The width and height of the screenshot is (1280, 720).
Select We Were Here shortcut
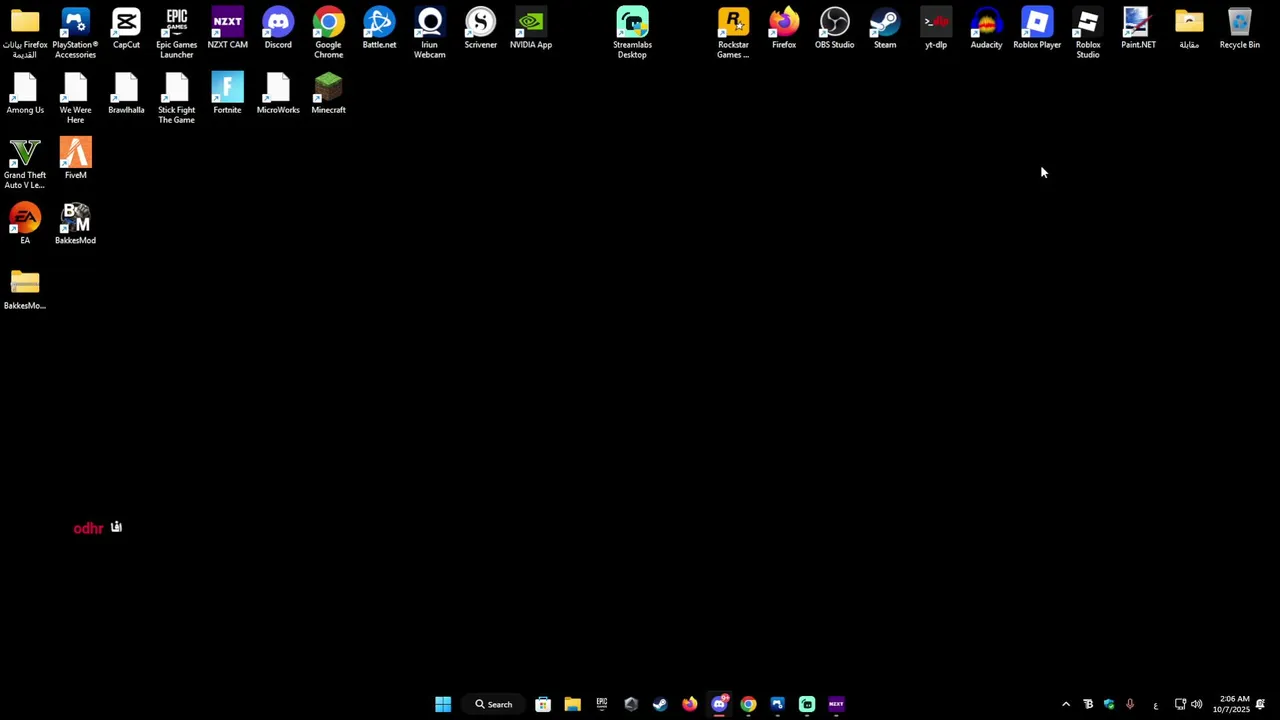tap(75, 98)
